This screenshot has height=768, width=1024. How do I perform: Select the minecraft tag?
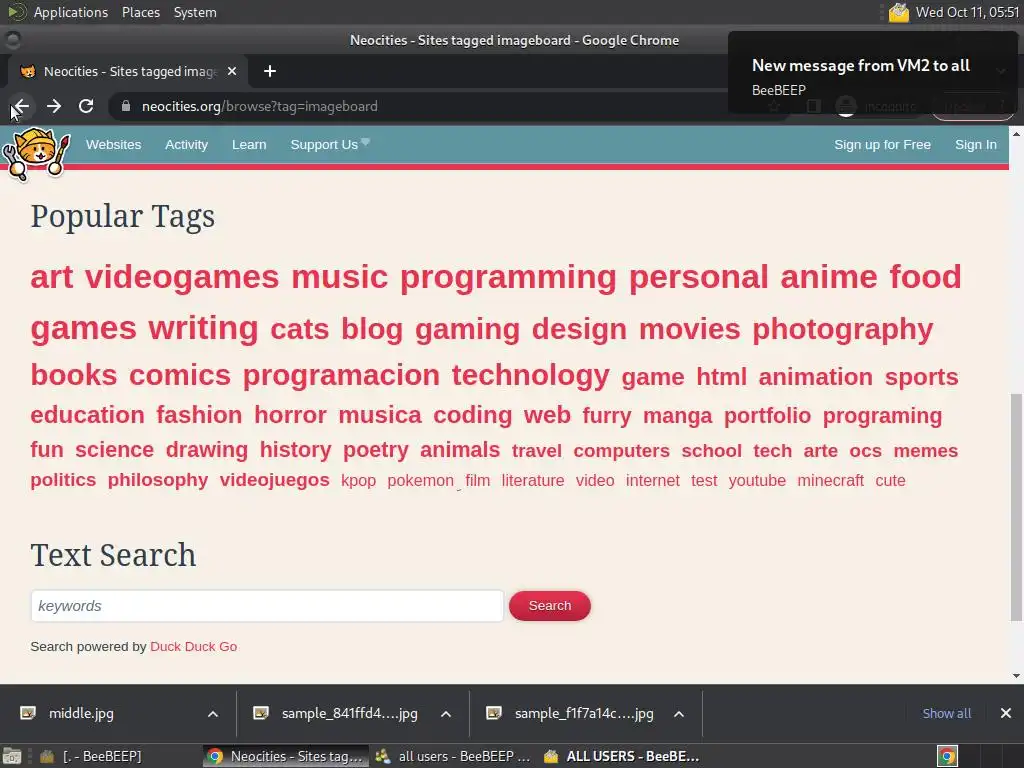pos(830,481)
